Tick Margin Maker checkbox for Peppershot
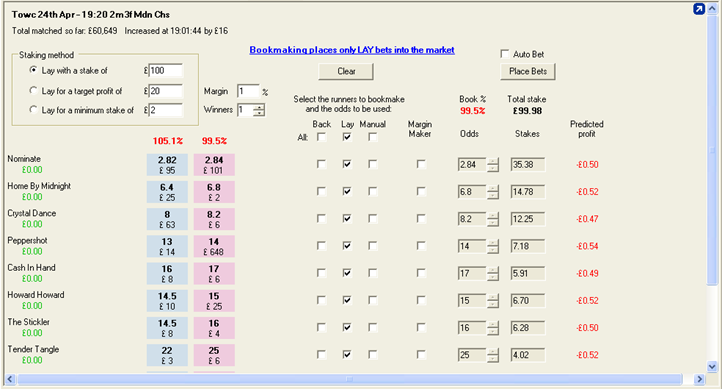 point(421,245)
